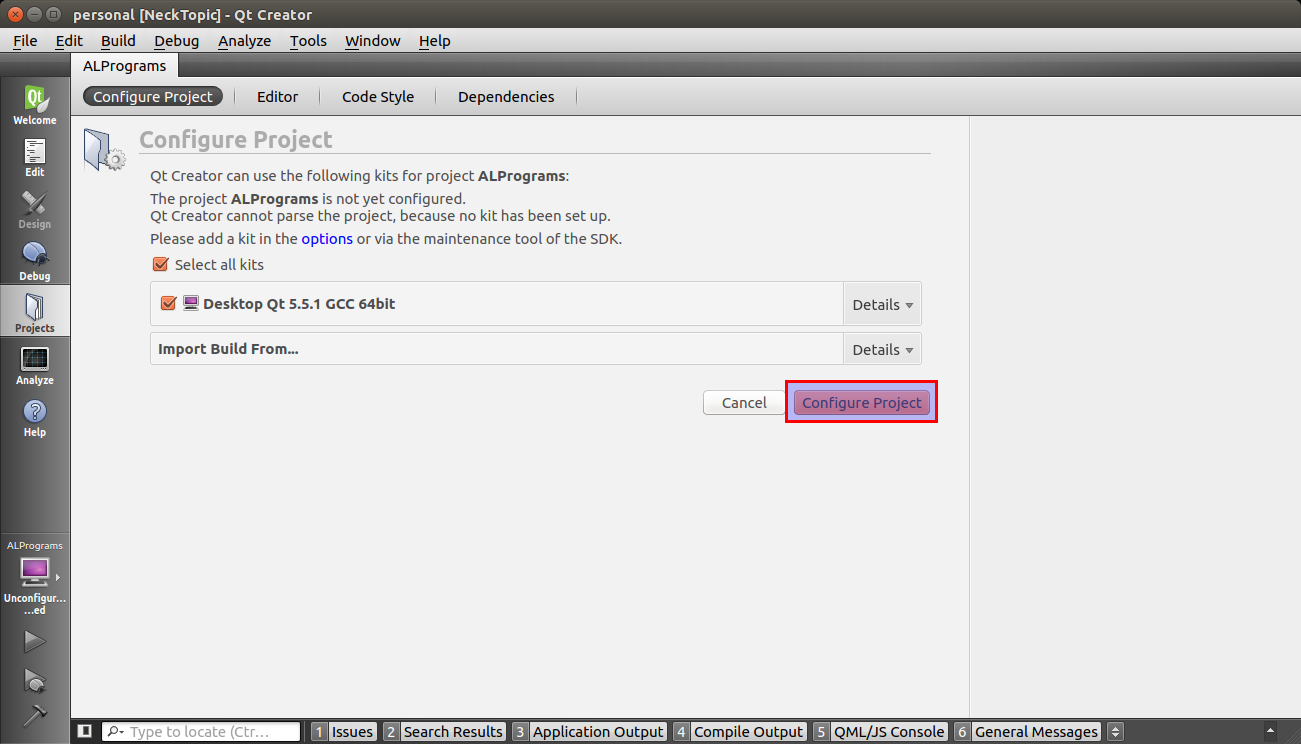Start debugging with the bug-play icon
Image resolution: width=1301 pixels, height=744 pixels.
[35, 680]
